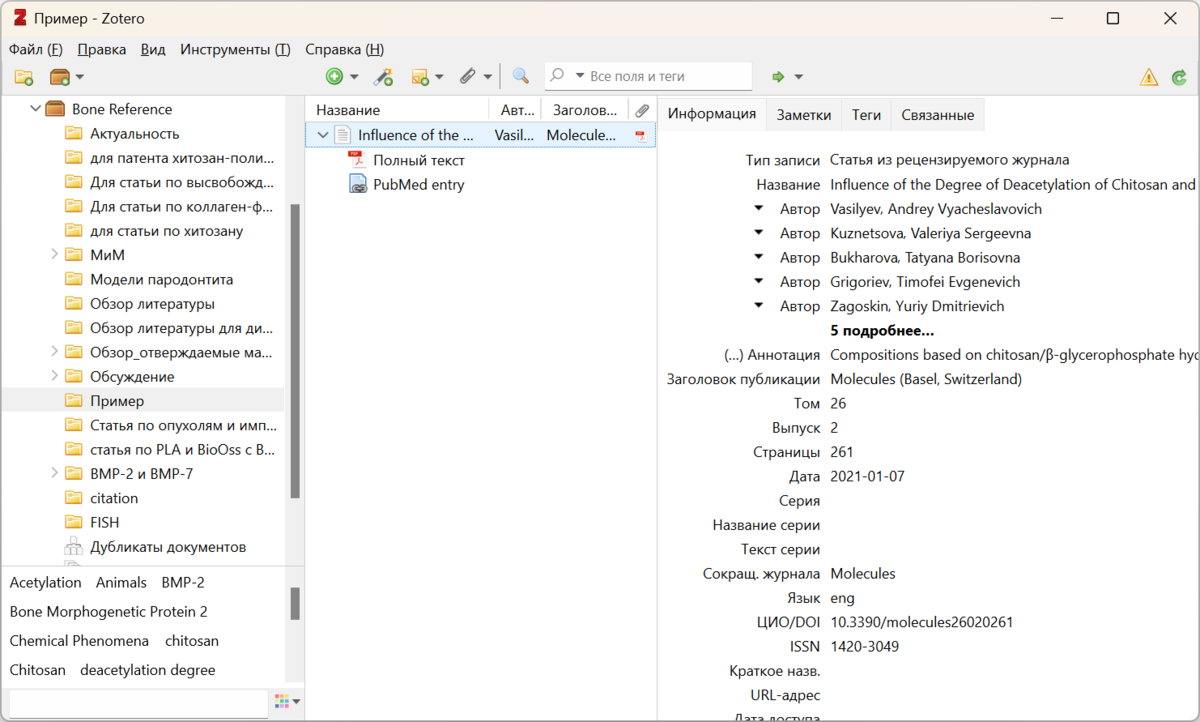Click the attachment column paperclip header

(x=642, y=110)
